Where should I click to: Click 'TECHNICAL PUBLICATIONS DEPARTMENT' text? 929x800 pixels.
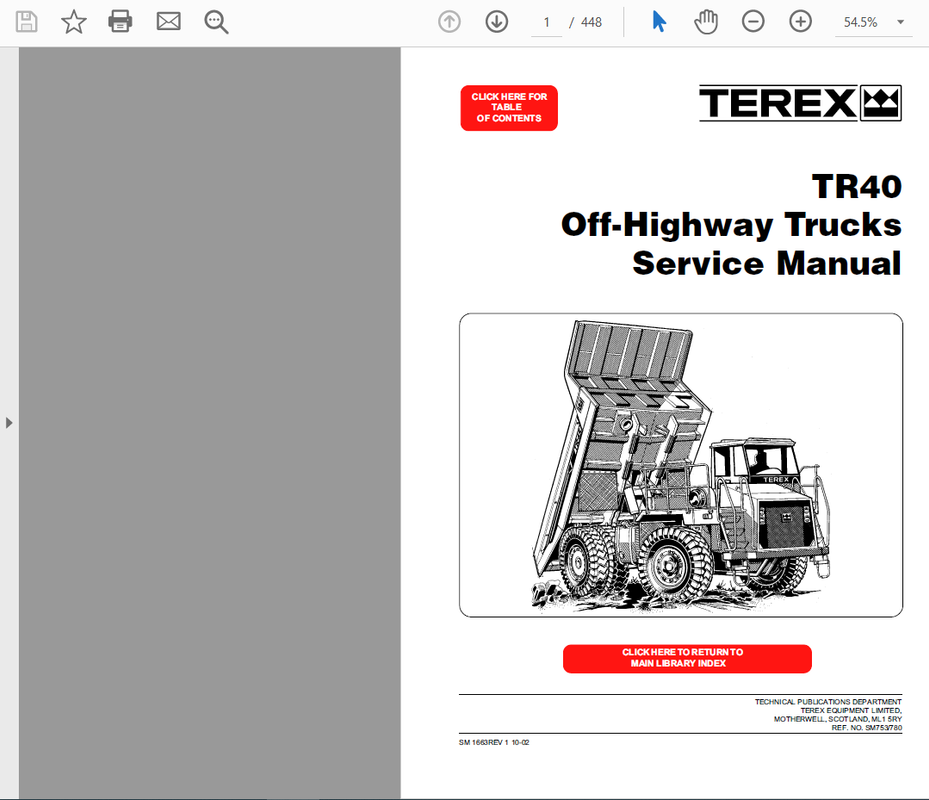tap(828, 702)
